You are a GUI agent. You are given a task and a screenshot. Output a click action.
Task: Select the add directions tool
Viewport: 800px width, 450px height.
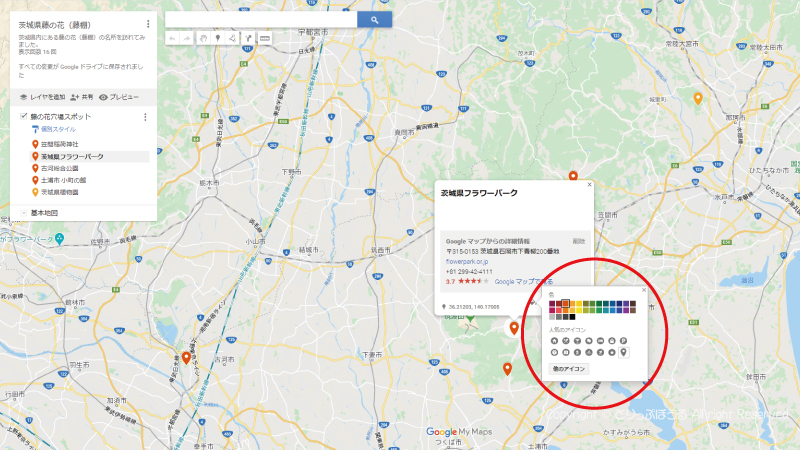248,38
